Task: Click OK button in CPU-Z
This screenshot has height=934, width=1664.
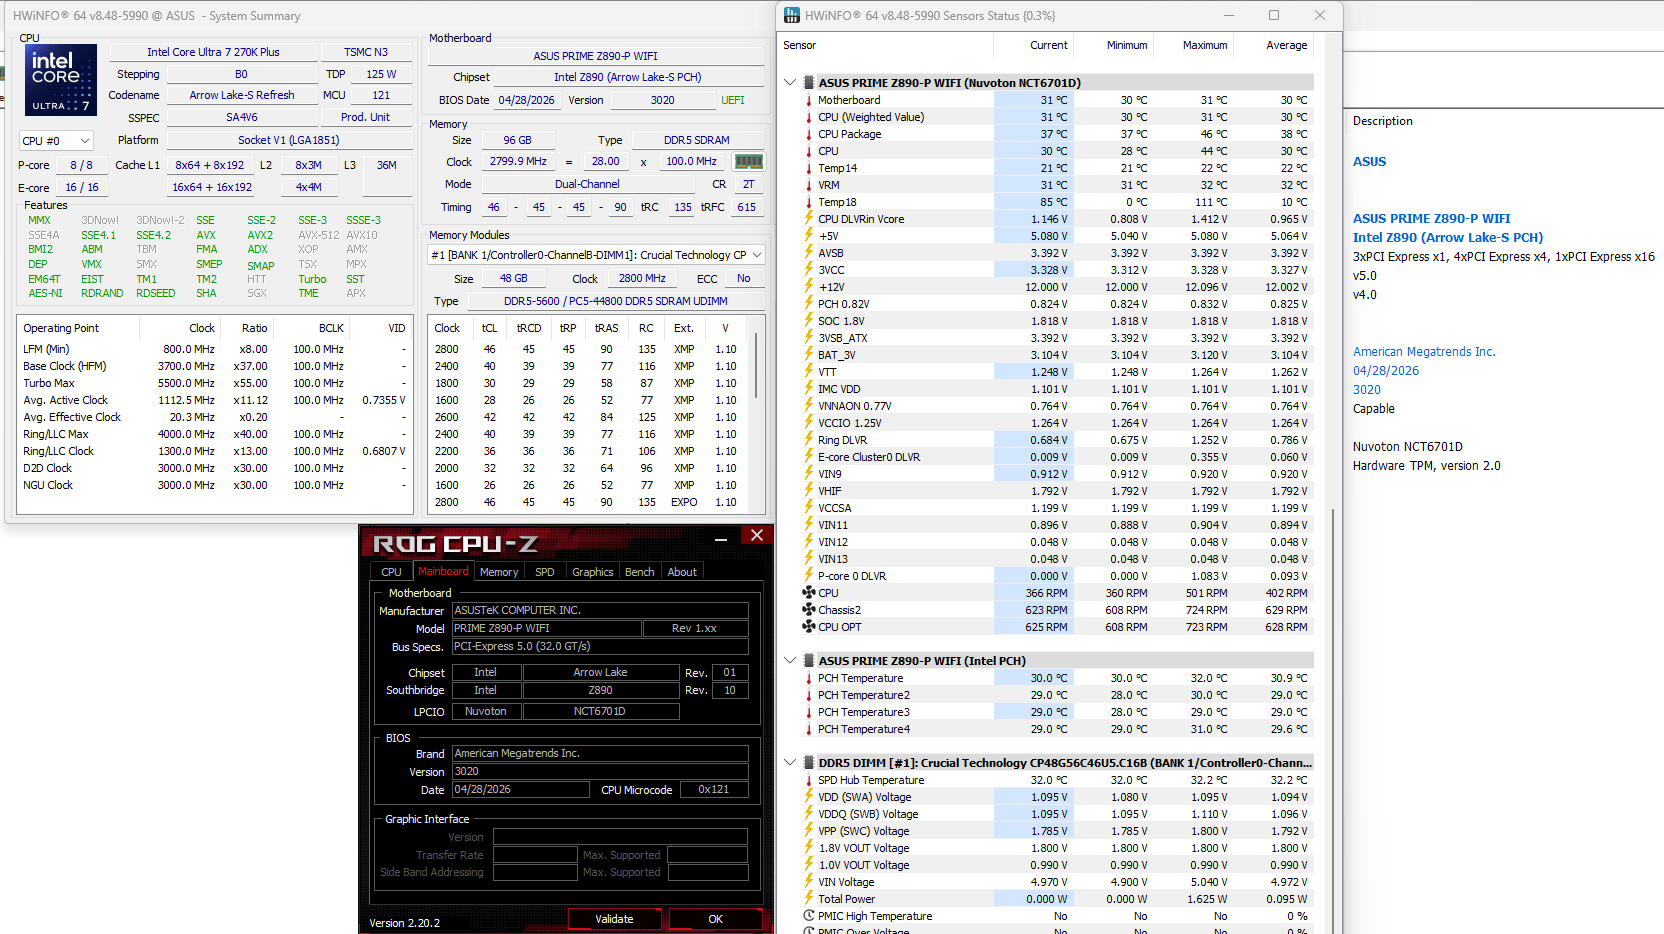Action: (715, 919)
